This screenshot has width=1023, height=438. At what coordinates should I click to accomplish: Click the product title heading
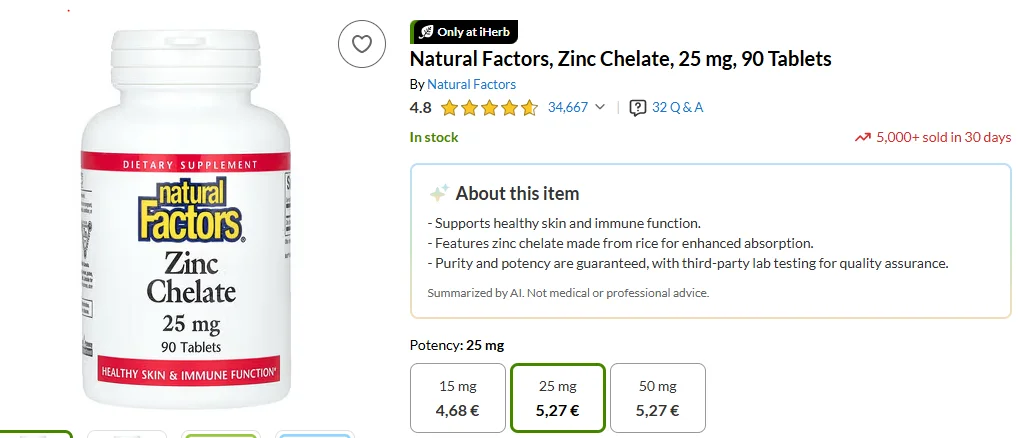620,59
